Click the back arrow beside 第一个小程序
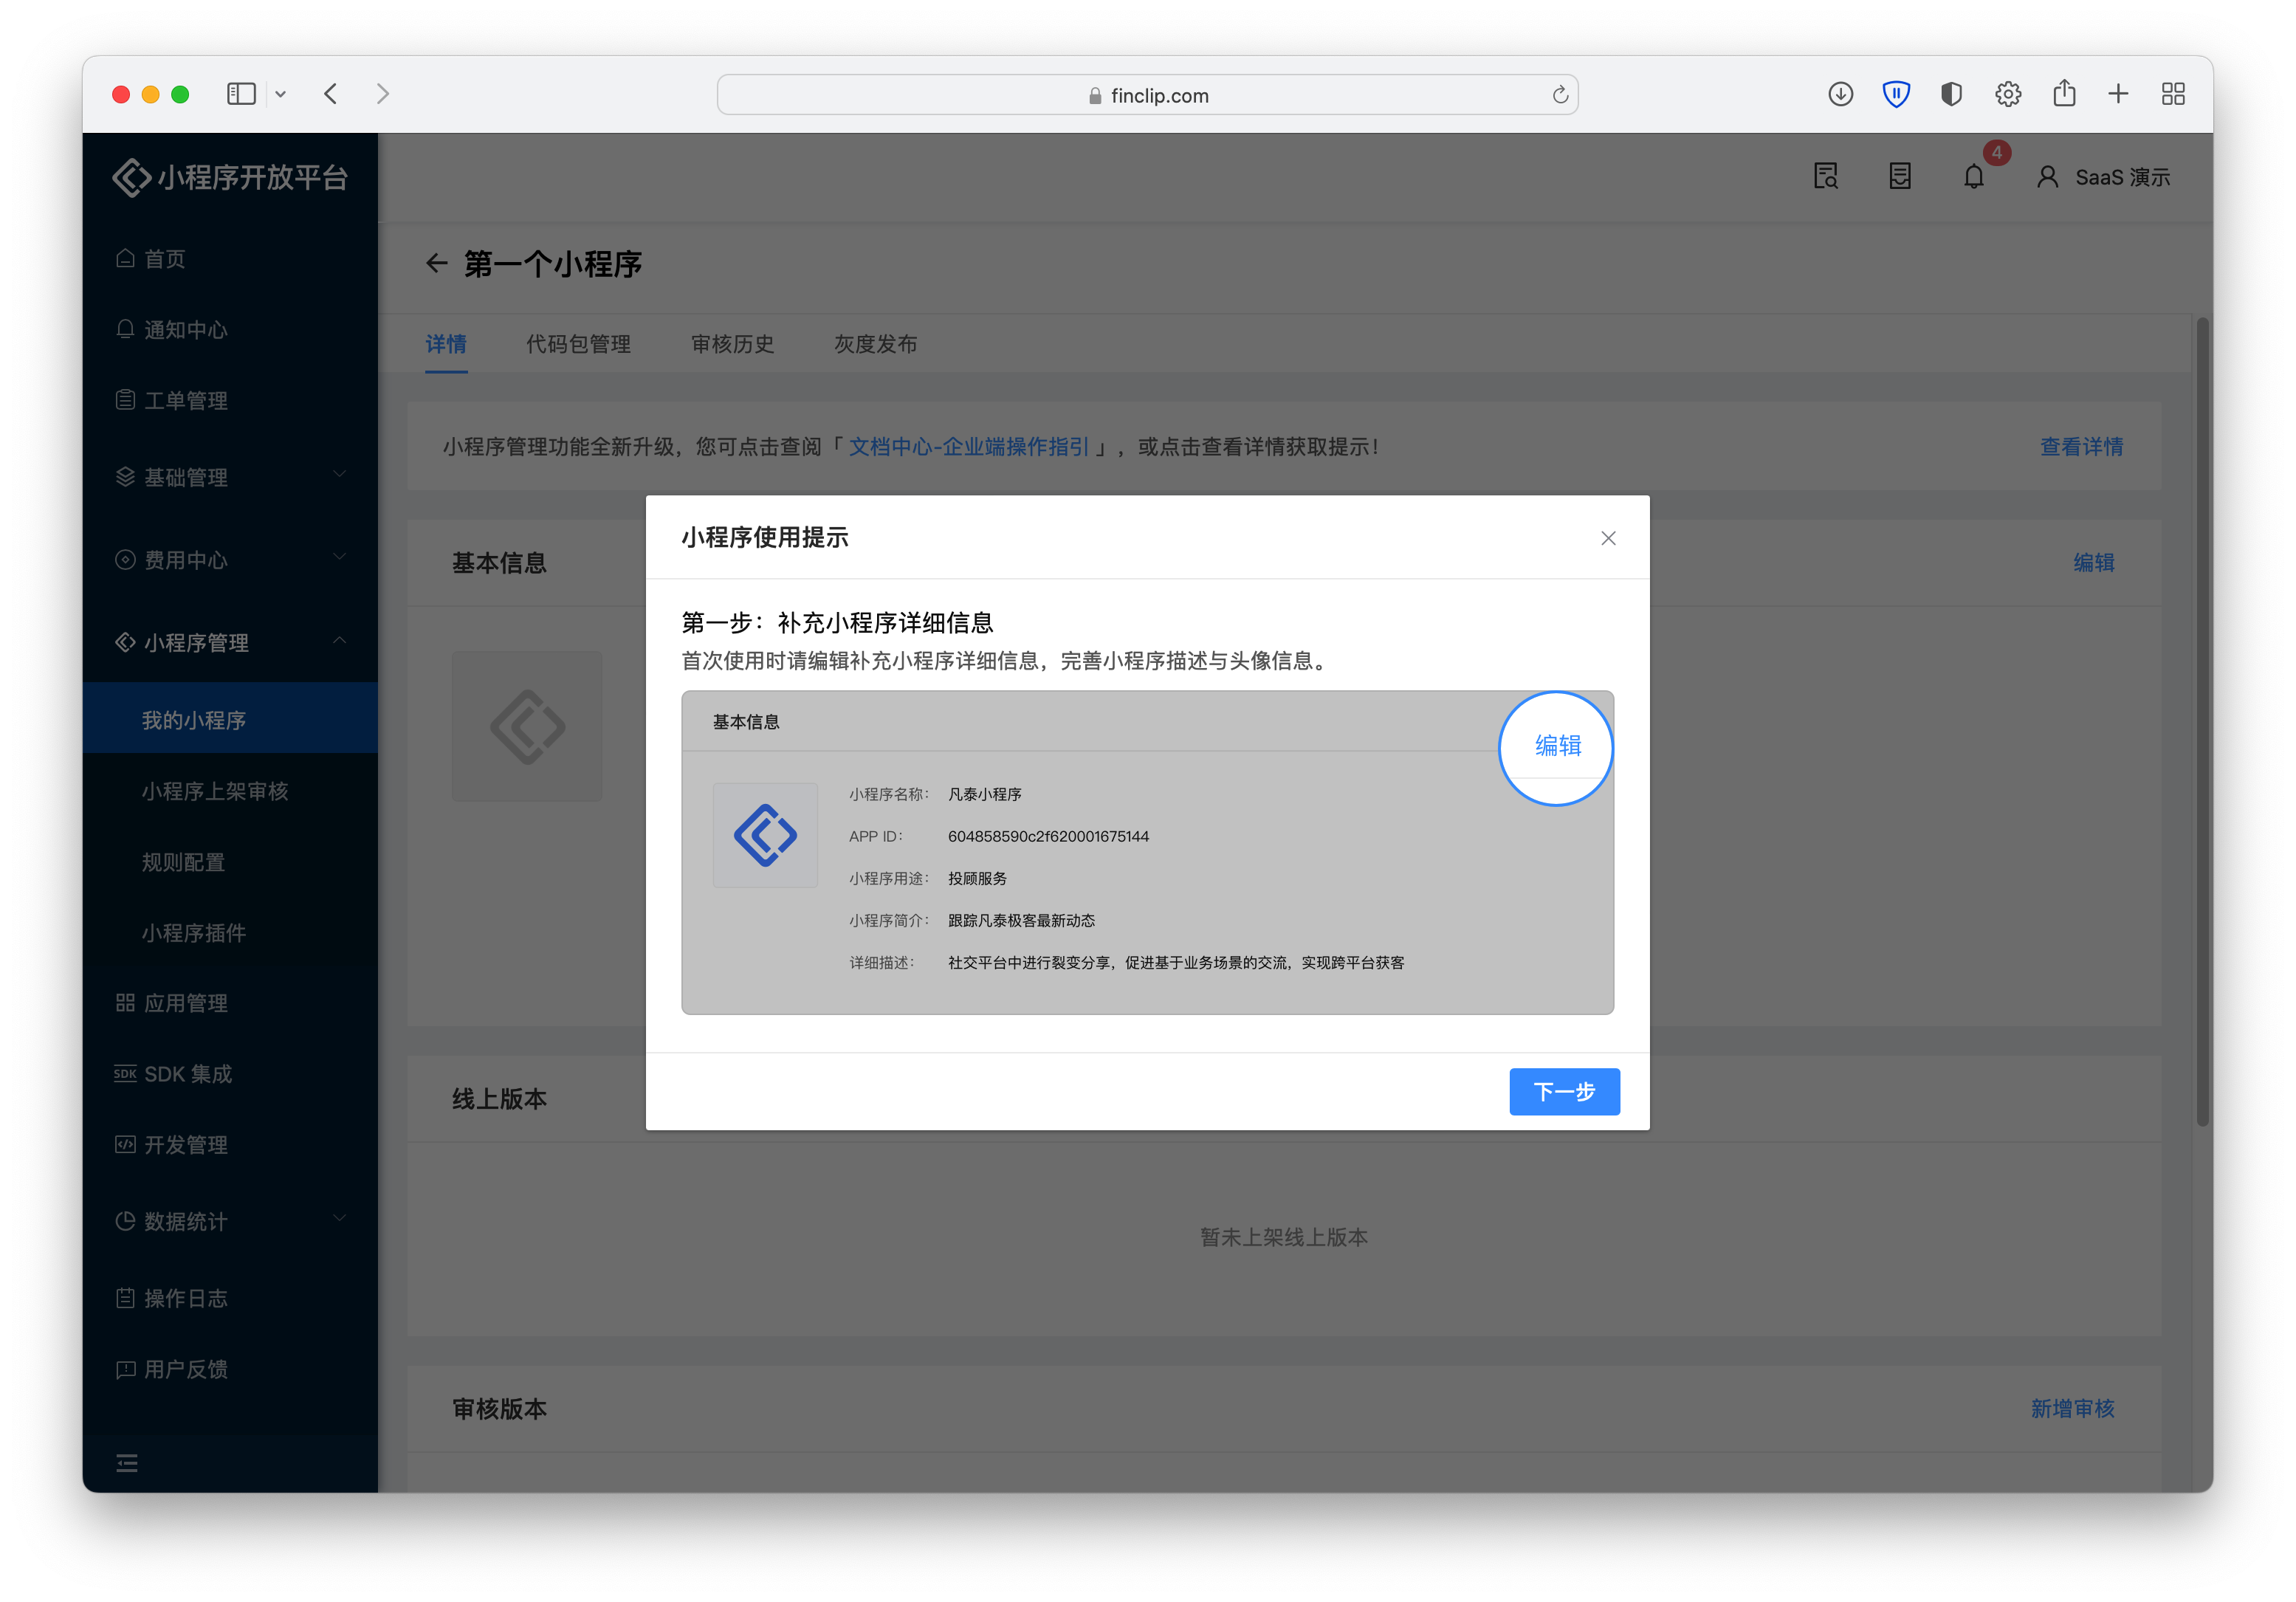The width and height of the screenshot is (2296, 1602). coord(436,264)
